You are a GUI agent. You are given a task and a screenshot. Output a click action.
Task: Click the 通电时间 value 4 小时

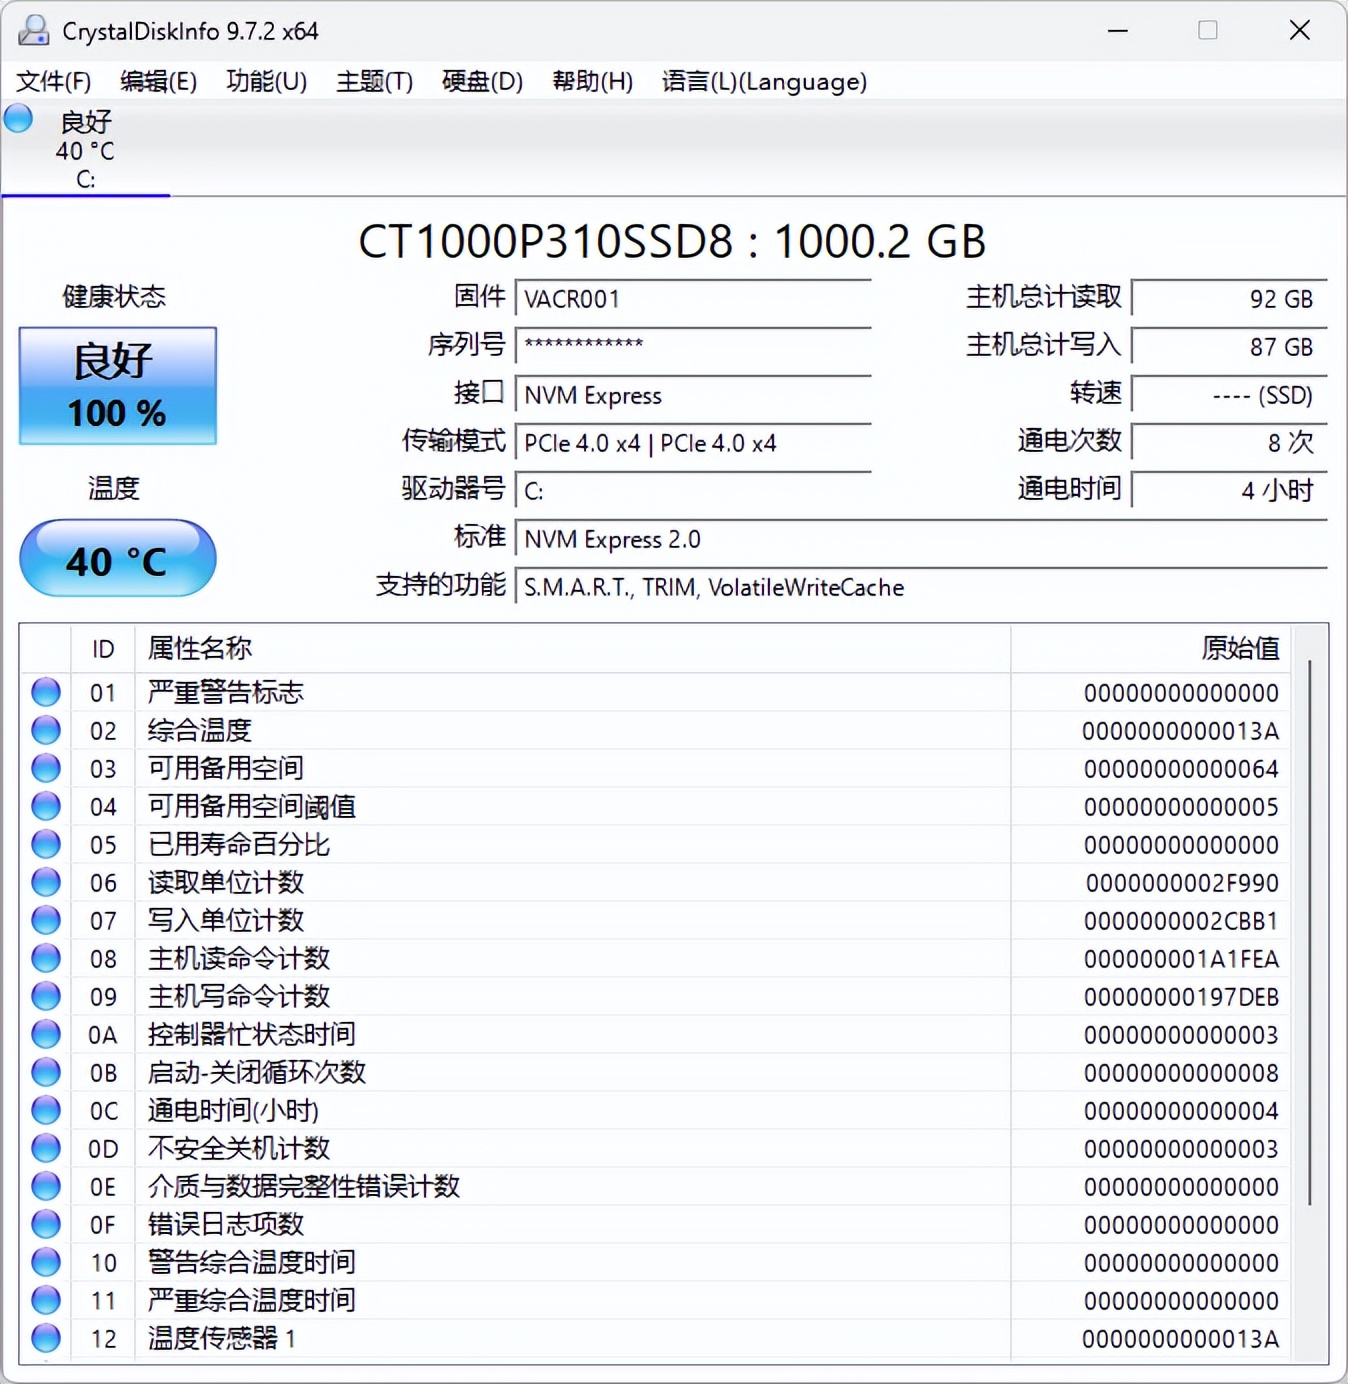click(x=1229, y=490)
